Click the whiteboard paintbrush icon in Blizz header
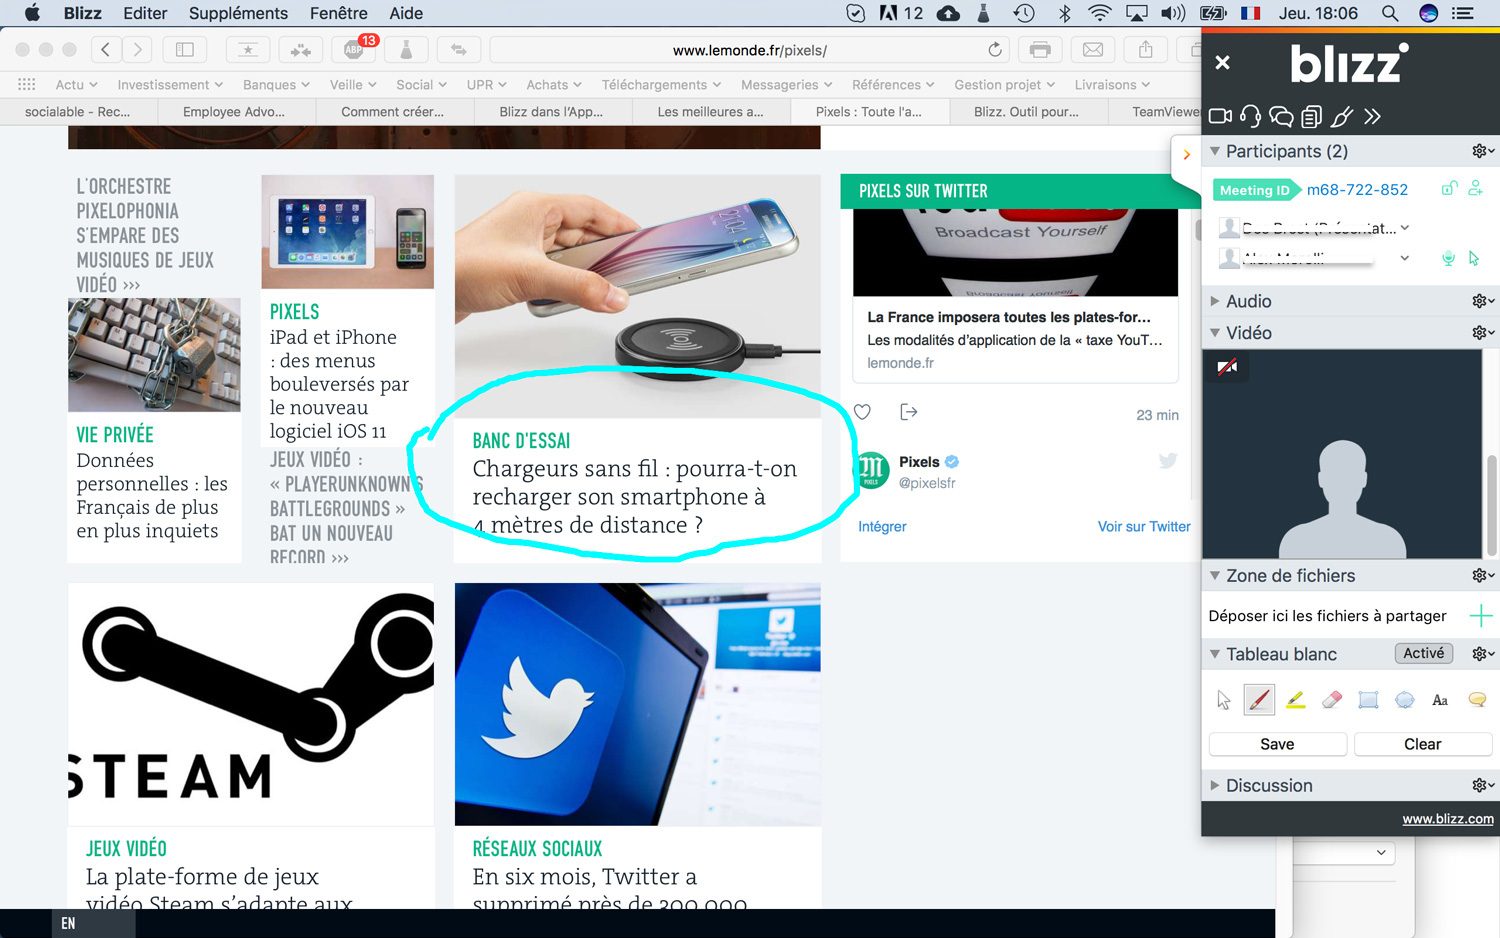The image size is (1500, 938). click(1342, 116)
